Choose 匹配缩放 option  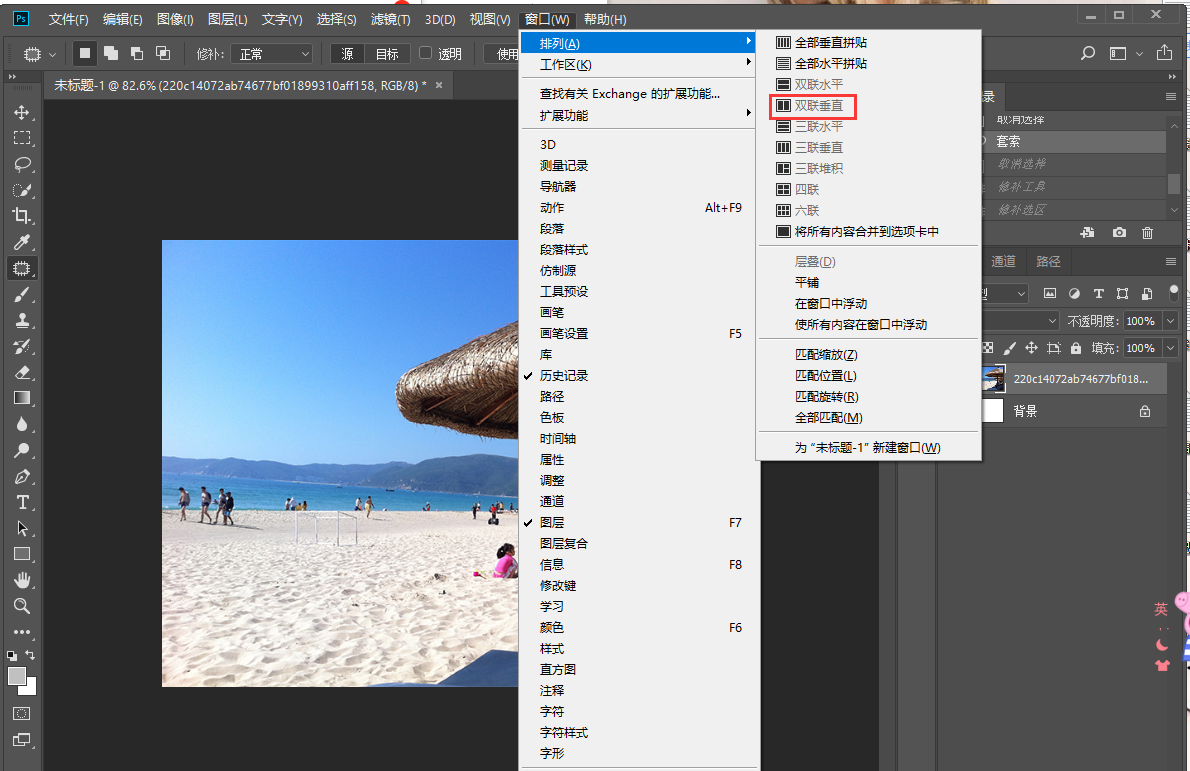[826, 355]
